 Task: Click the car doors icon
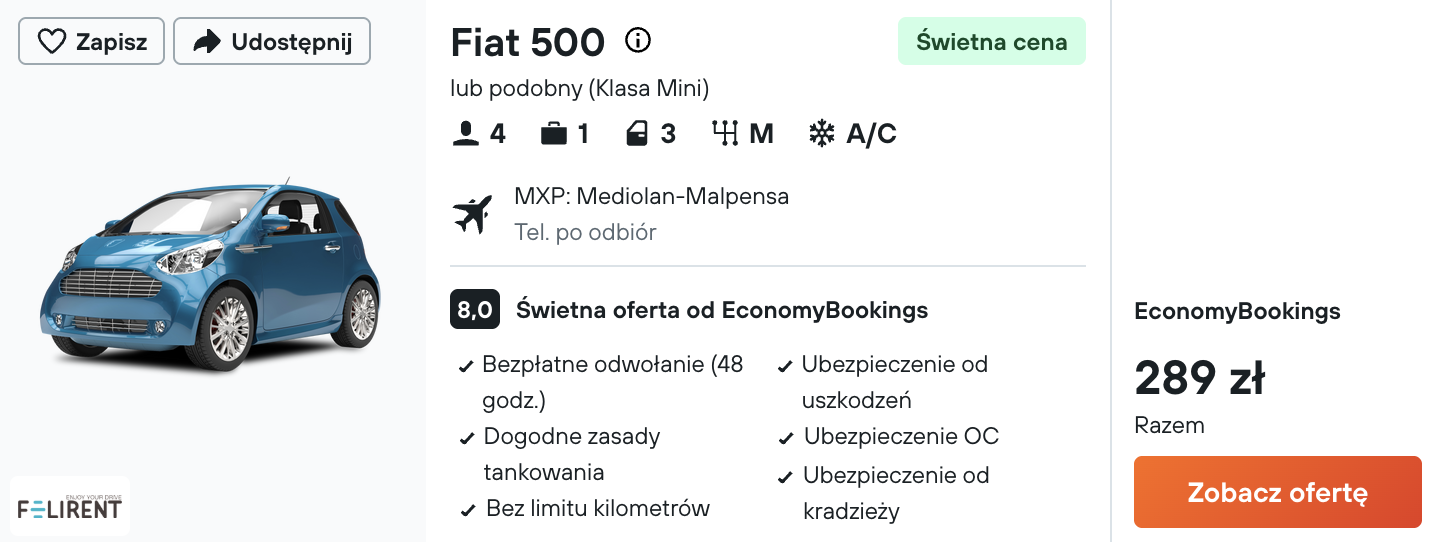coord(637,134)
